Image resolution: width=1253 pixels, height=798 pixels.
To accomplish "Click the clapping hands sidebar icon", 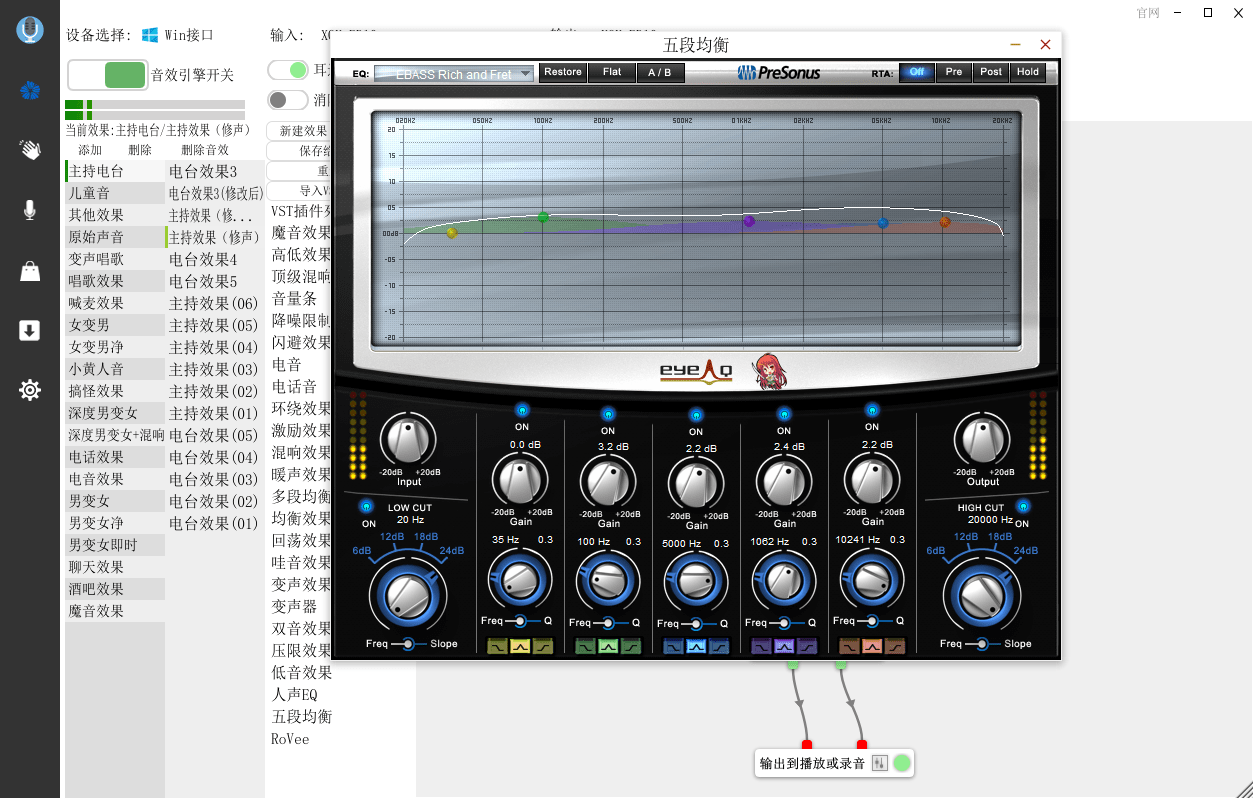I will (x=30, y=150).
